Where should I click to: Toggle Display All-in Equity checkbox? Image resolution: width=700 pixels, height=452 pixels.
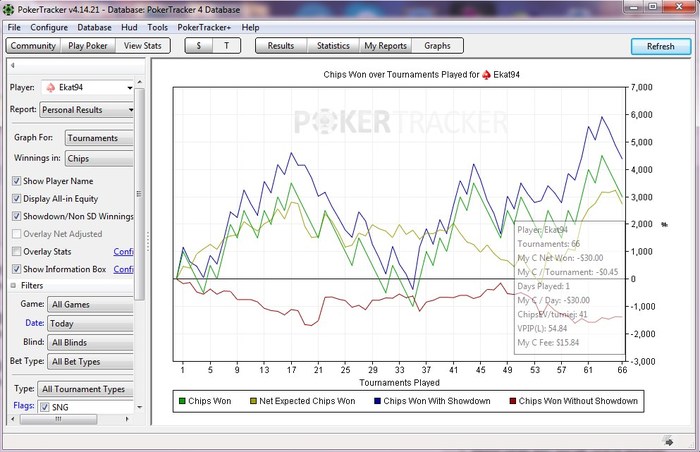coord(17,199)
